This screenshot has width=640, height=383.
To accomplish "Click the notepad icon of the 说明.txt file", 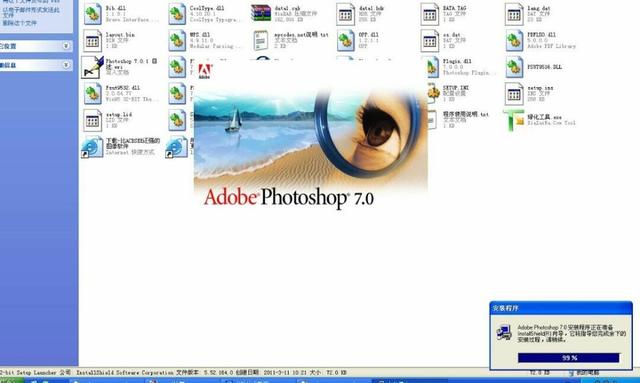I will 261,41.
